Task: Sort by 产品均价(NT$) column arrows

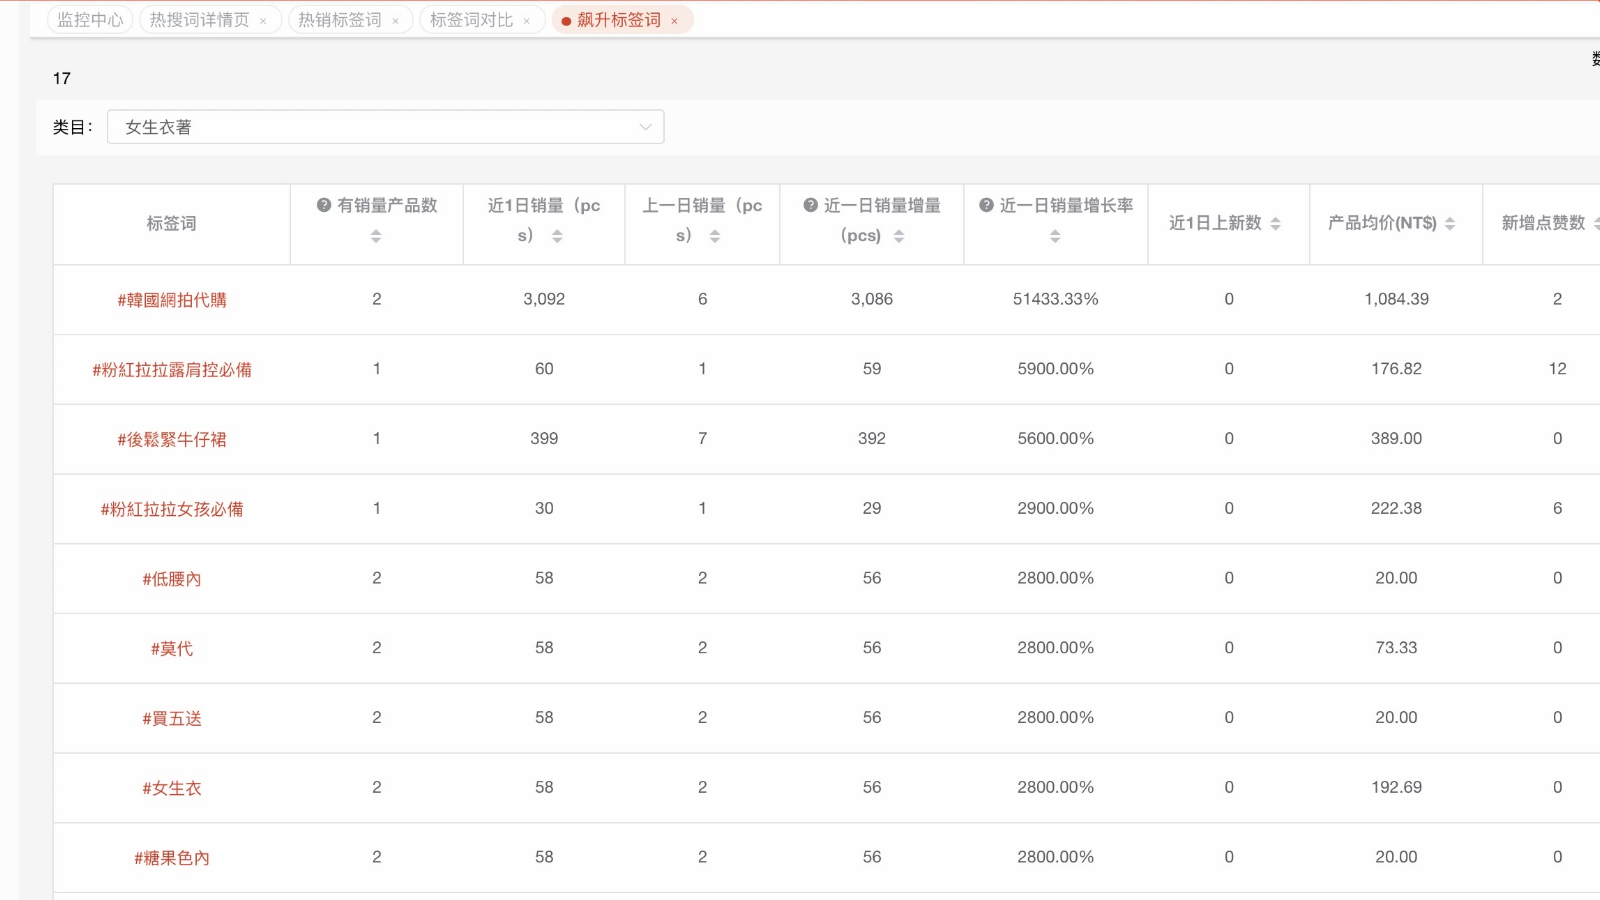Action: (x=1450, y=224)
